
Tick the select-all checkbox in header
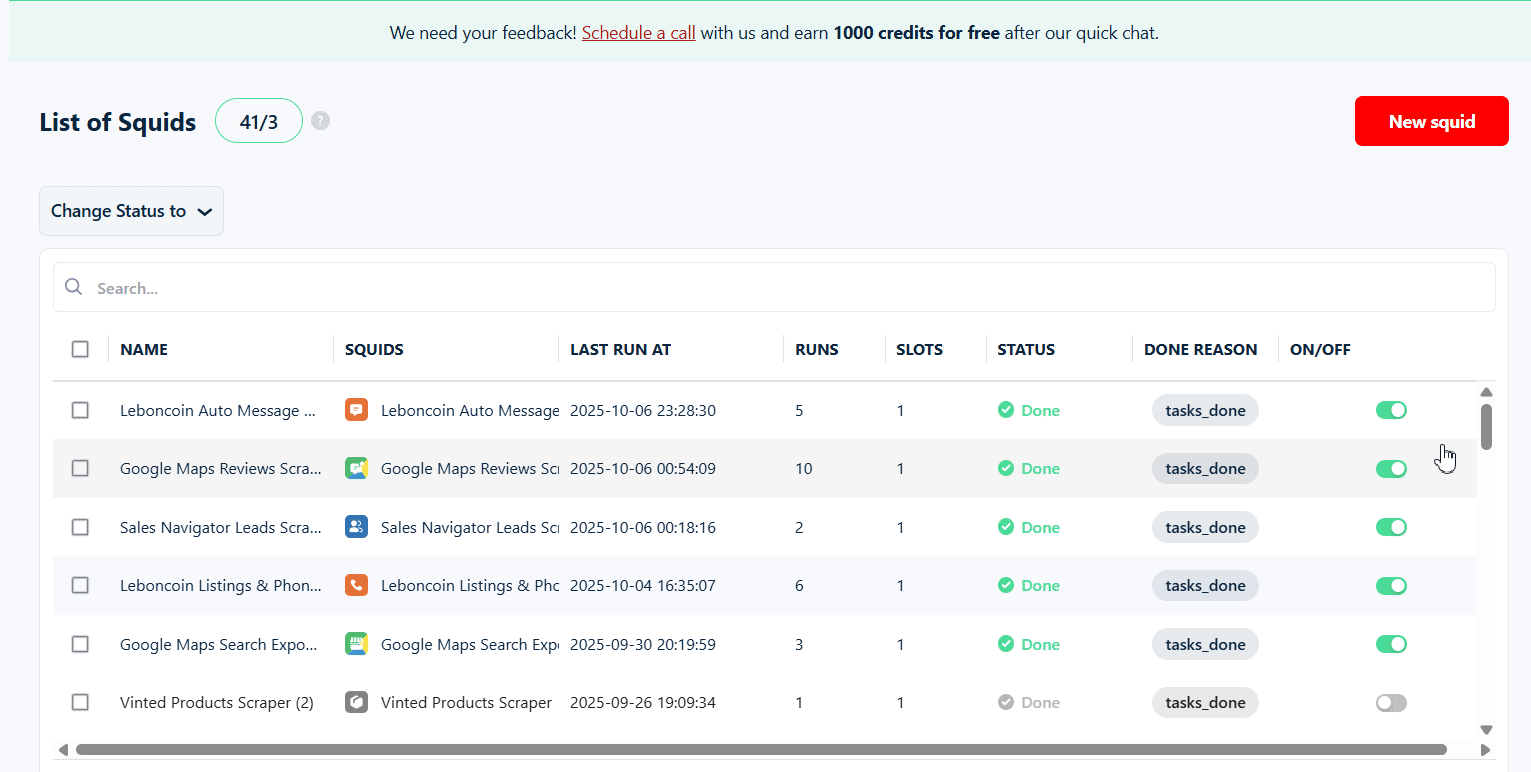click(x=80, y=349)
